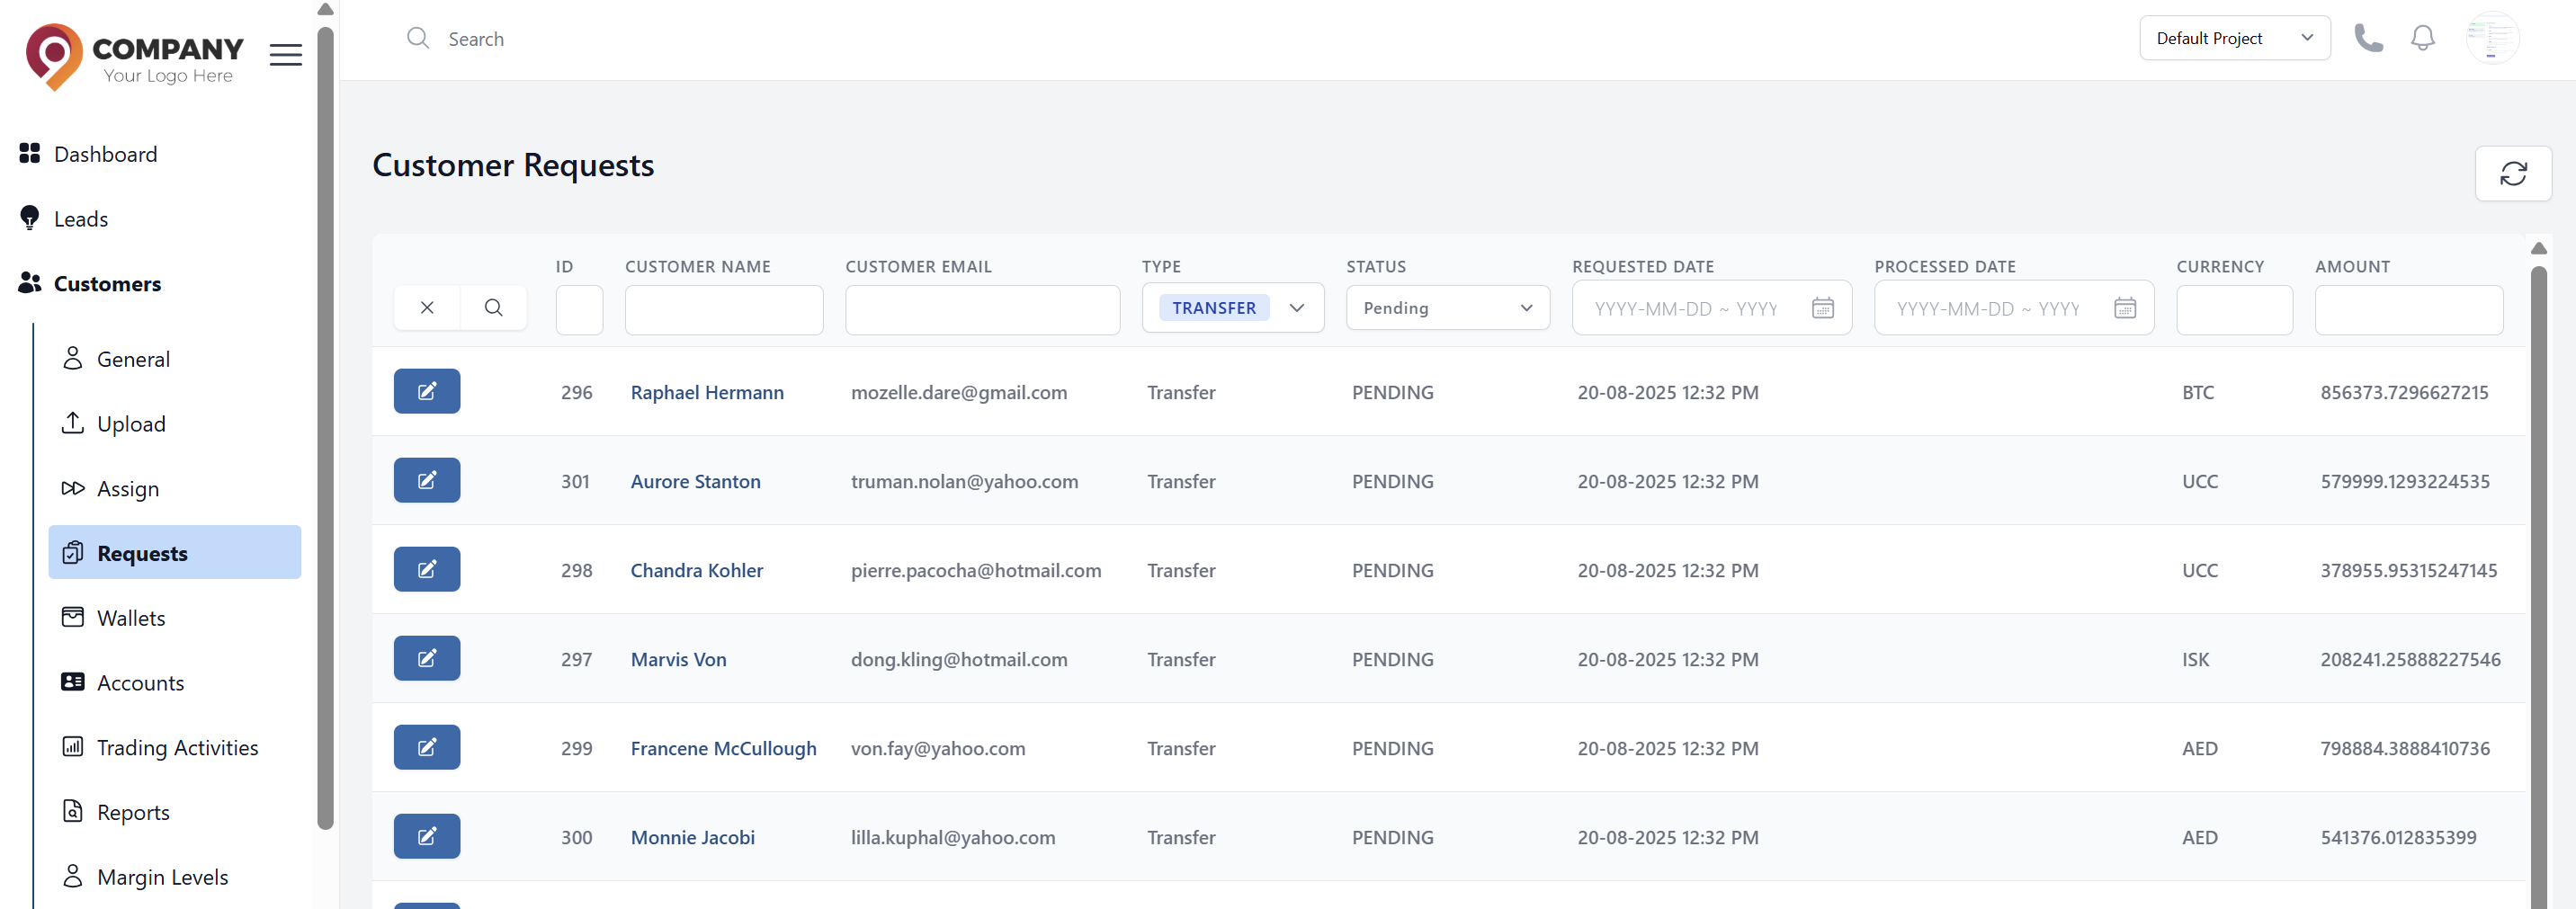2576x909 pixels.
Task: Focus the Customer Name filter field
Action: 724,310
